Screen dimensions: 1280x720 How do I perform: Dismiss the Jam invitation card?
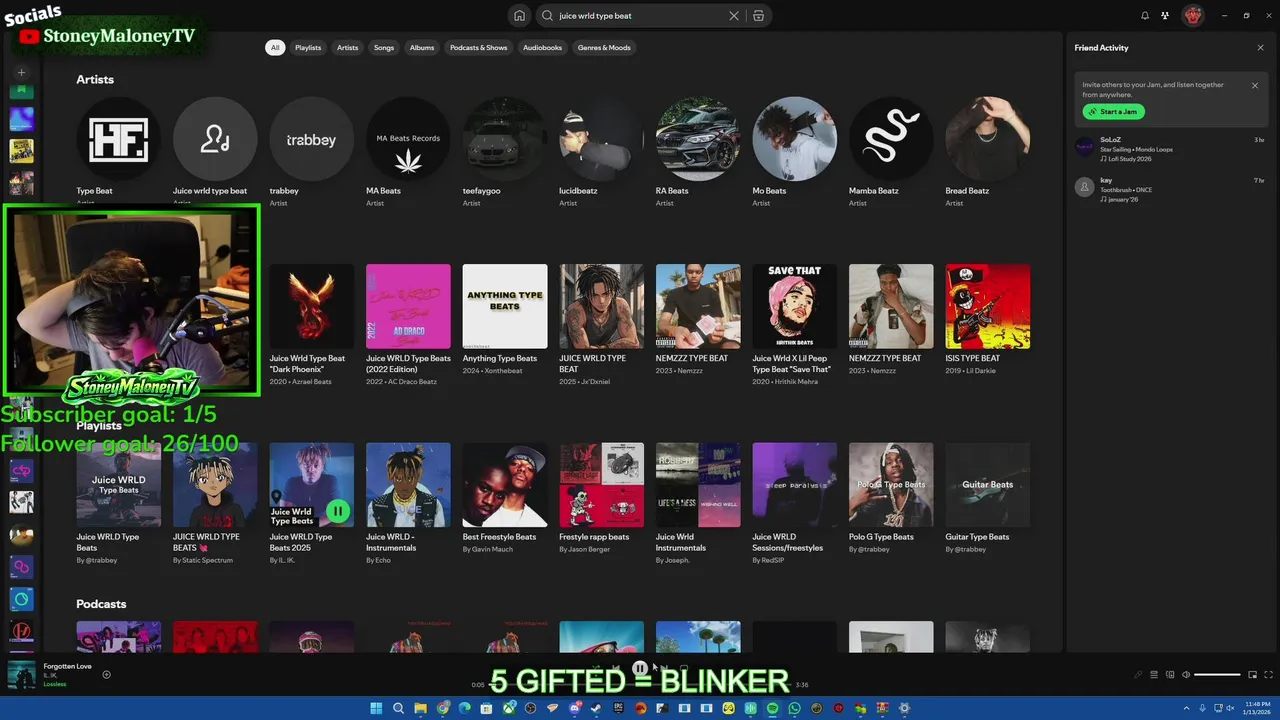1255,85
